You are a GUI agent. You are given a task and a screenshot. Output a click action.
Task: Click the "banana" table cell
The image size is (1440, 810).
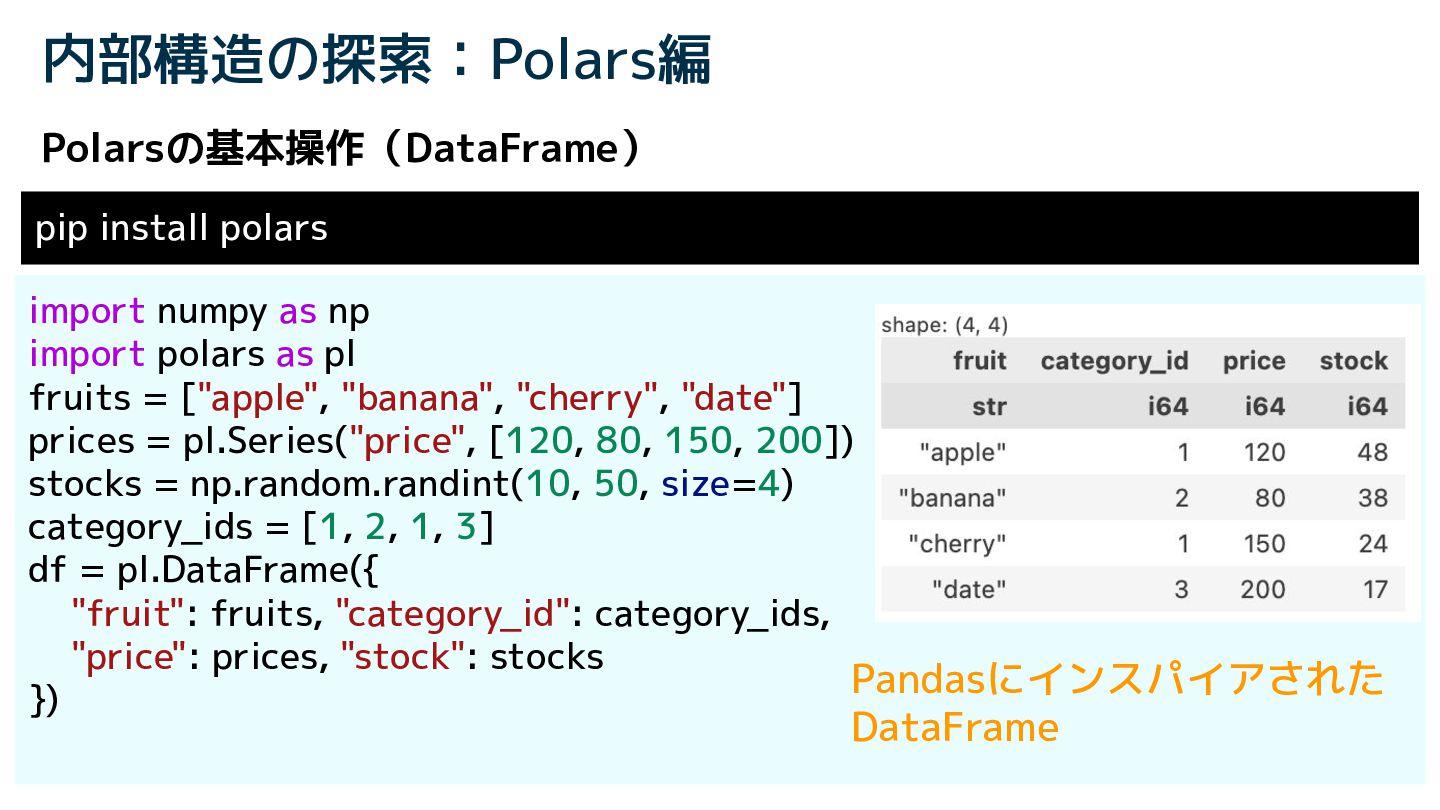click(953, 498)
